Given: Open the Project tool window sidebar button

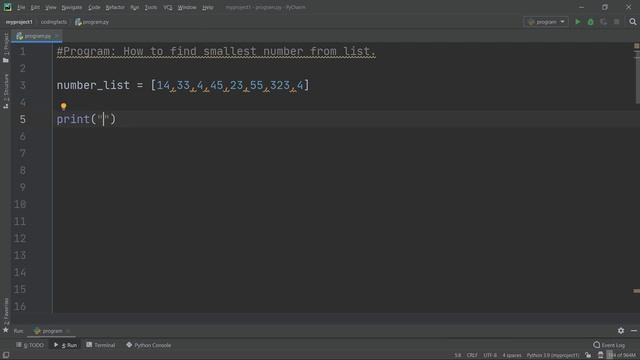Looking at the screenshot, I should (x=6, y=47).
